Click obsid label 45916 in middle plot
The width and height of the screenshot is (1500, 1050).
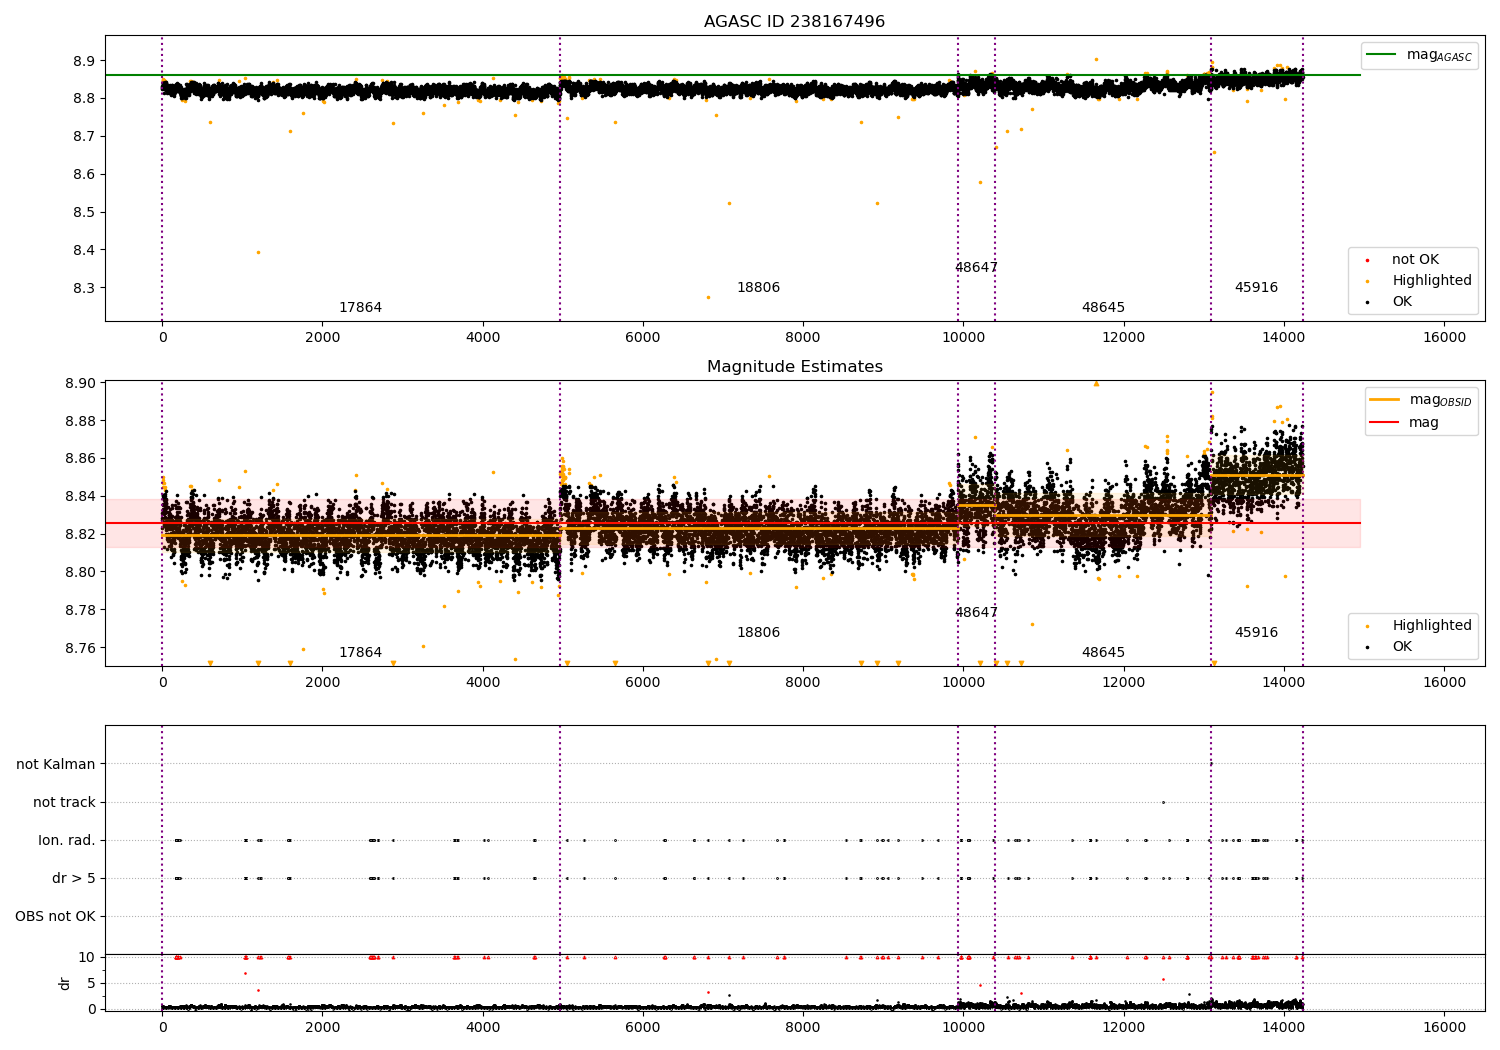click(1256, 633)
